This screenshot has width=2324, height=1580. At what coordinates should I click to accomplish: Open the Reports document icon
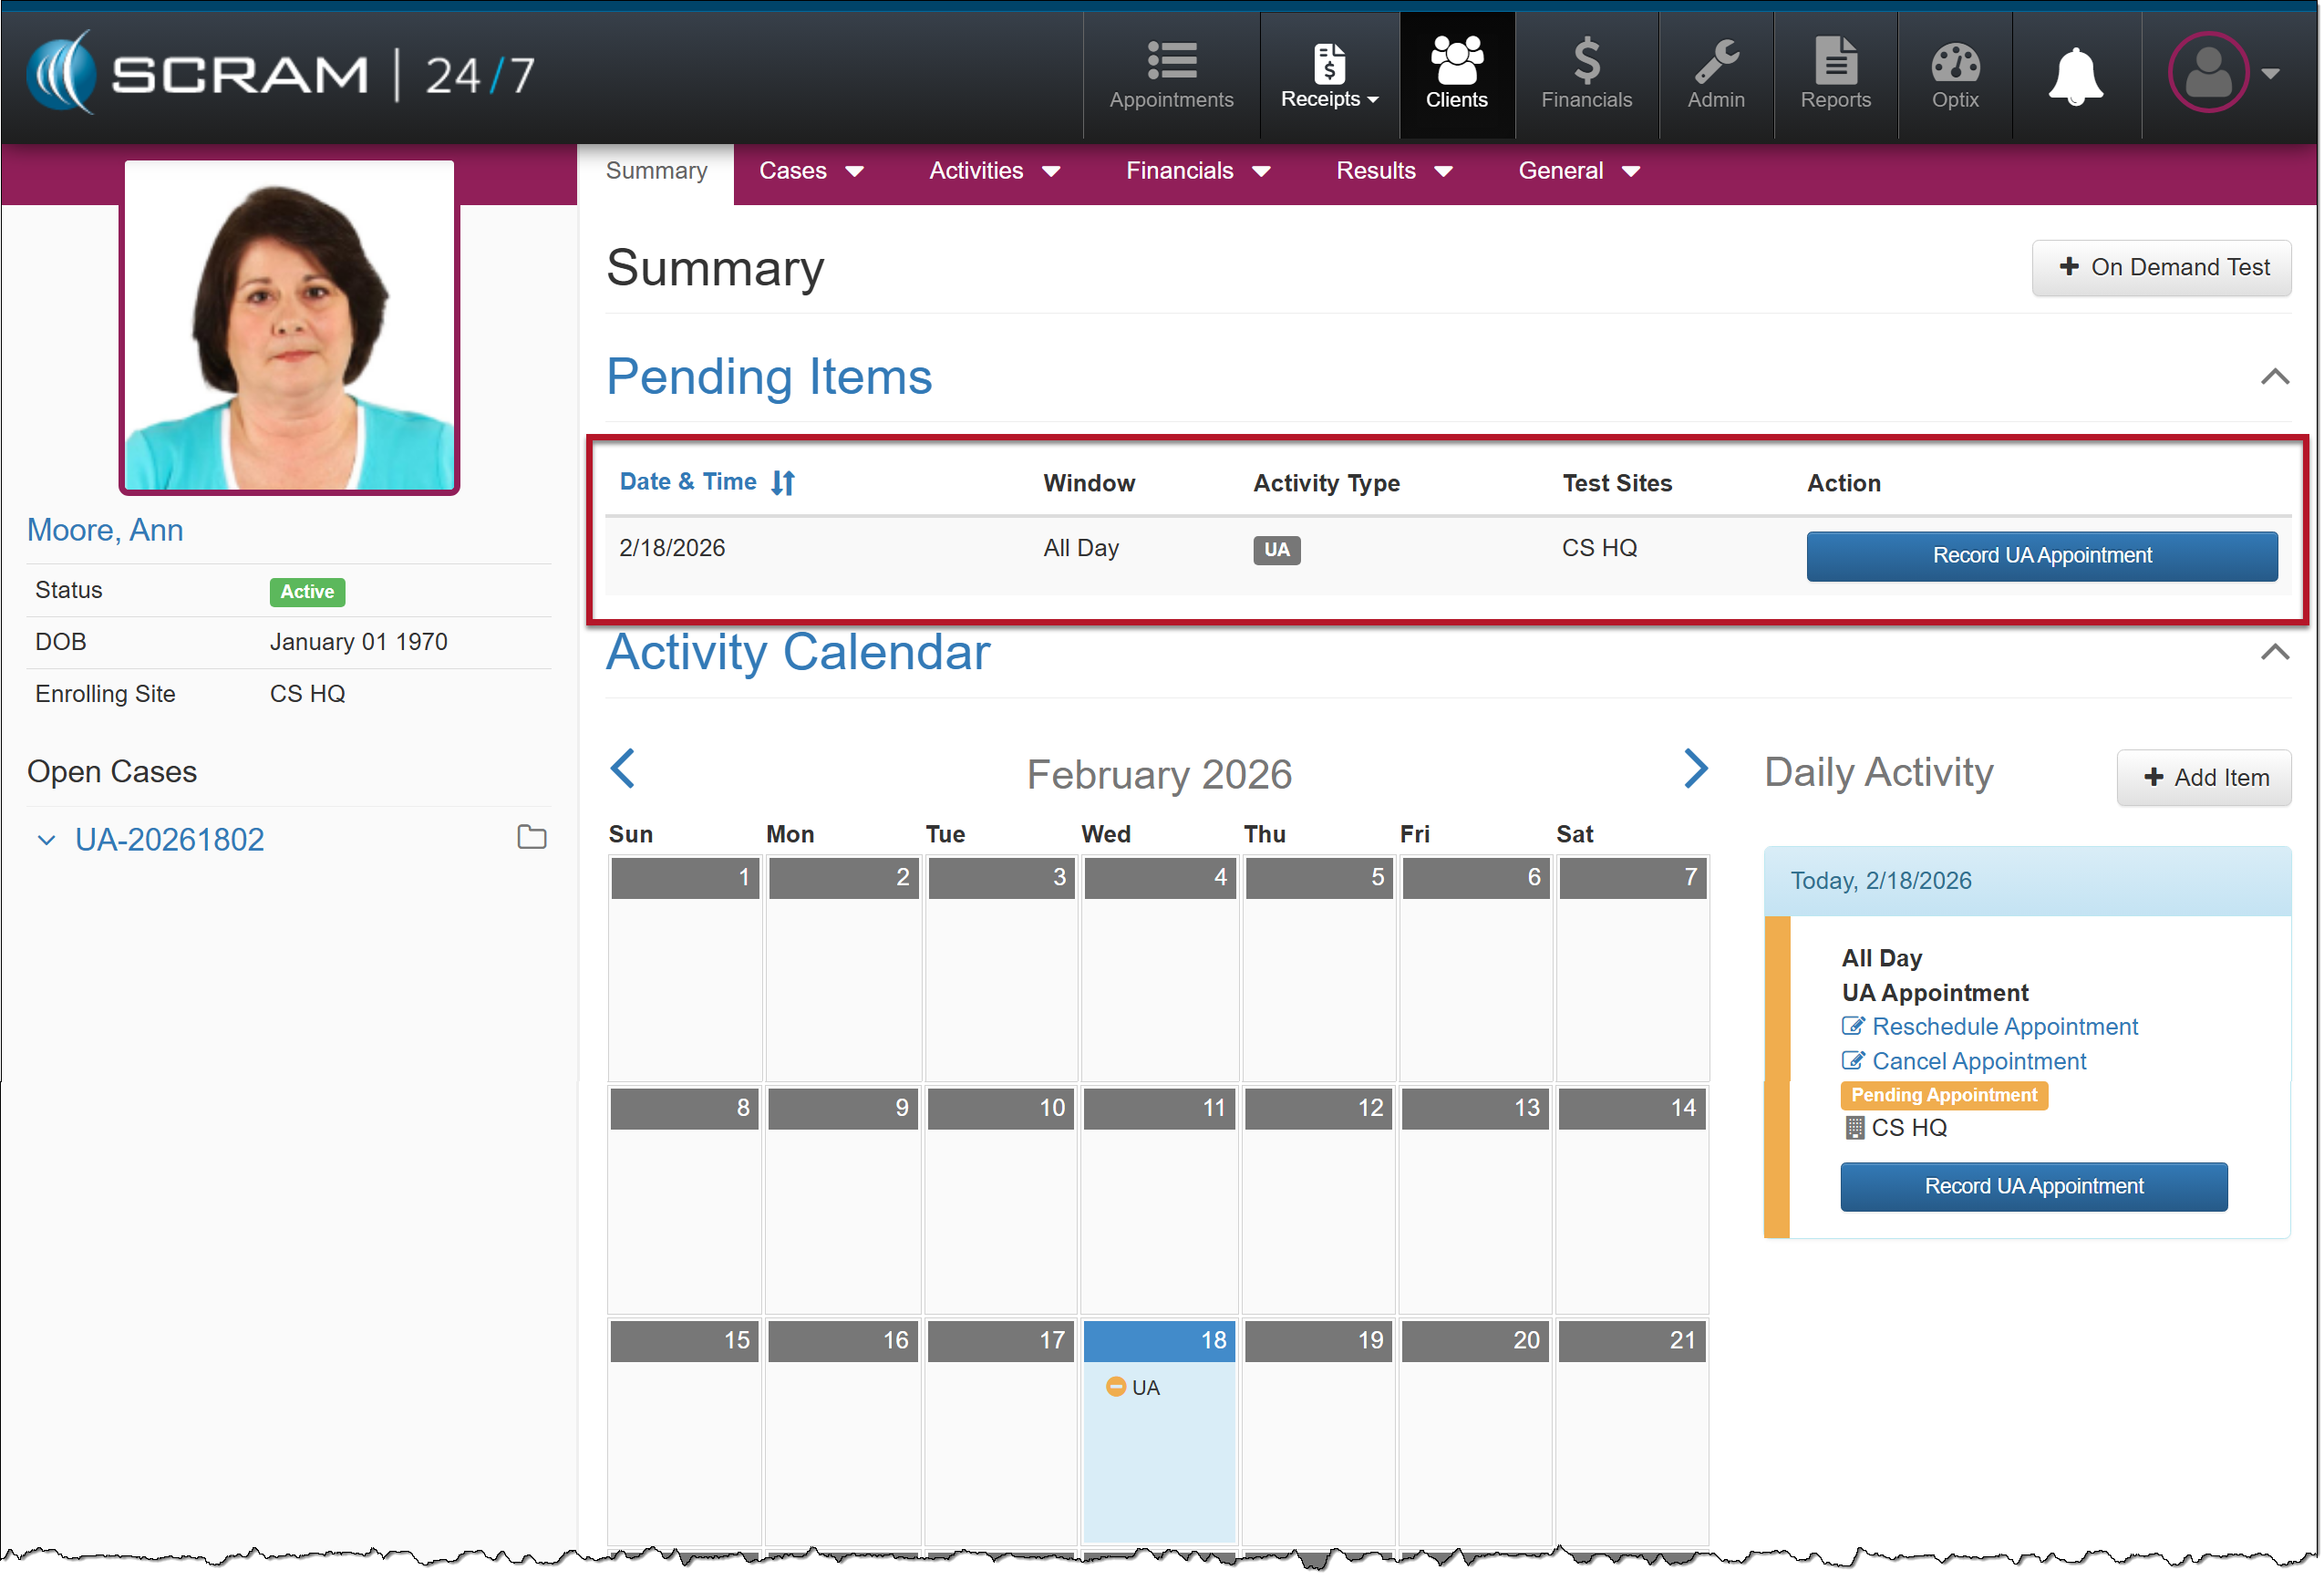[x=1835, y=60]
